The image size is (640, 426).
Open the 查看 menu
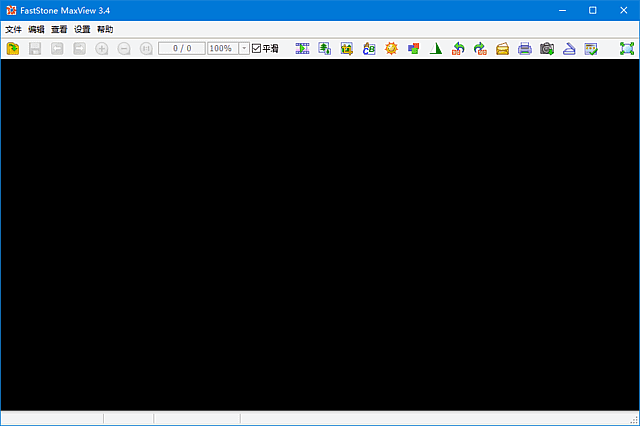59,29
